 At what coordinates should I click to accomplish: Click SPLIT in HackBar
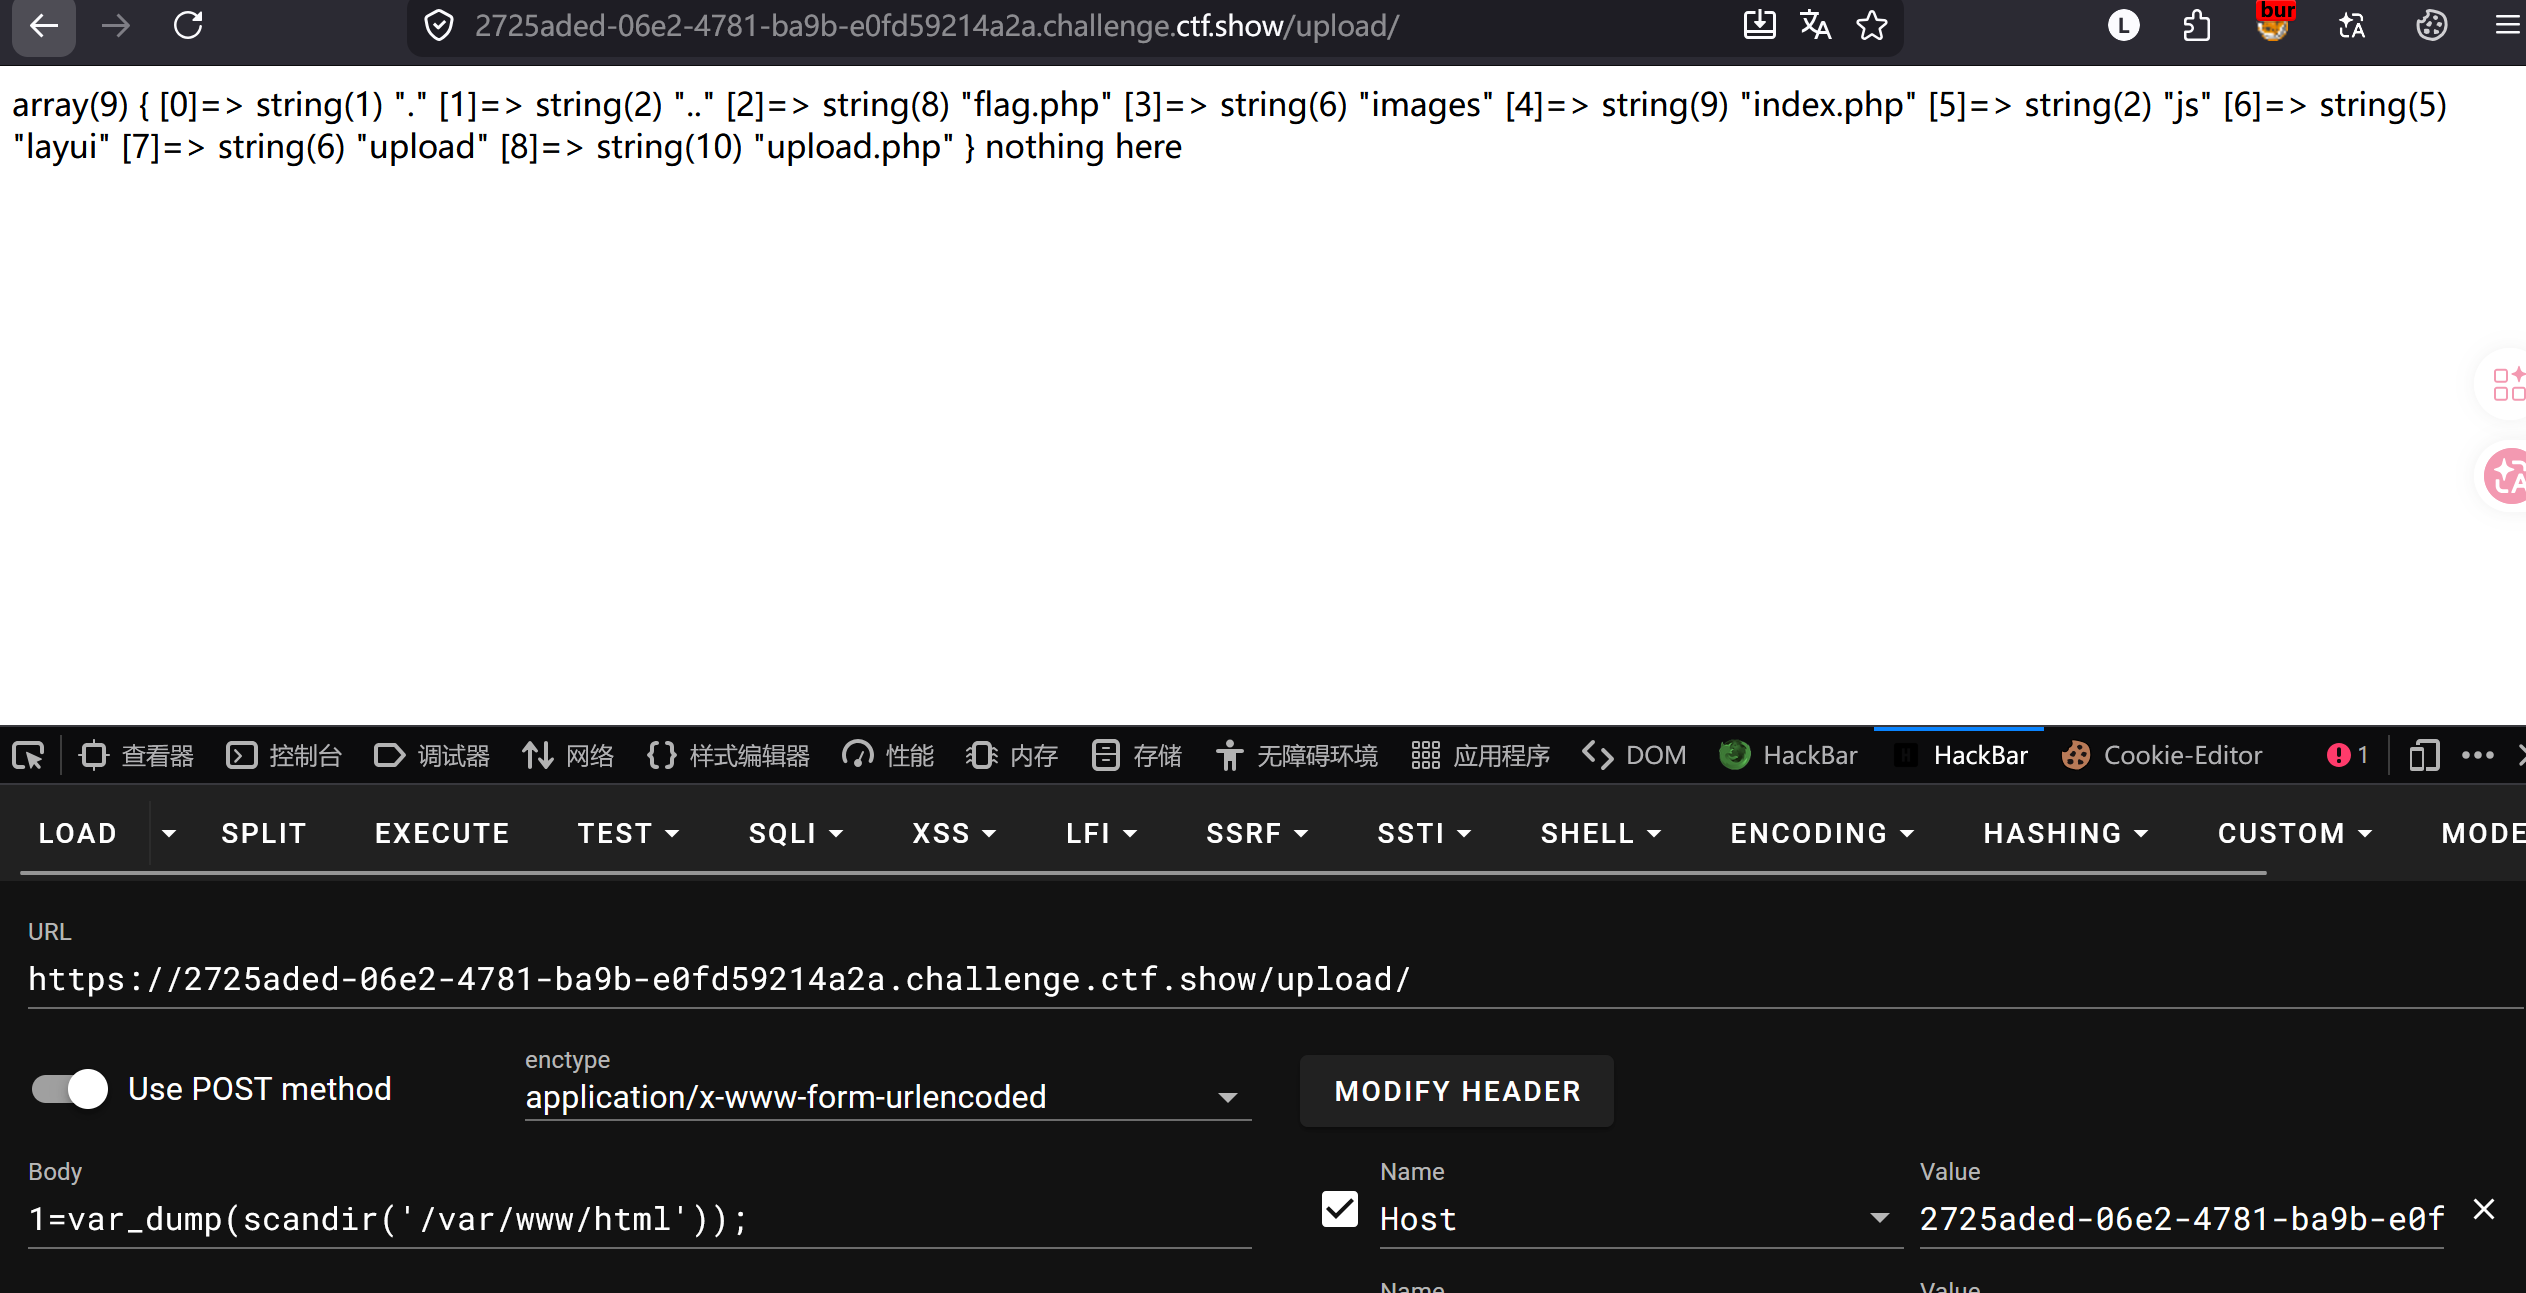(264, 833)
